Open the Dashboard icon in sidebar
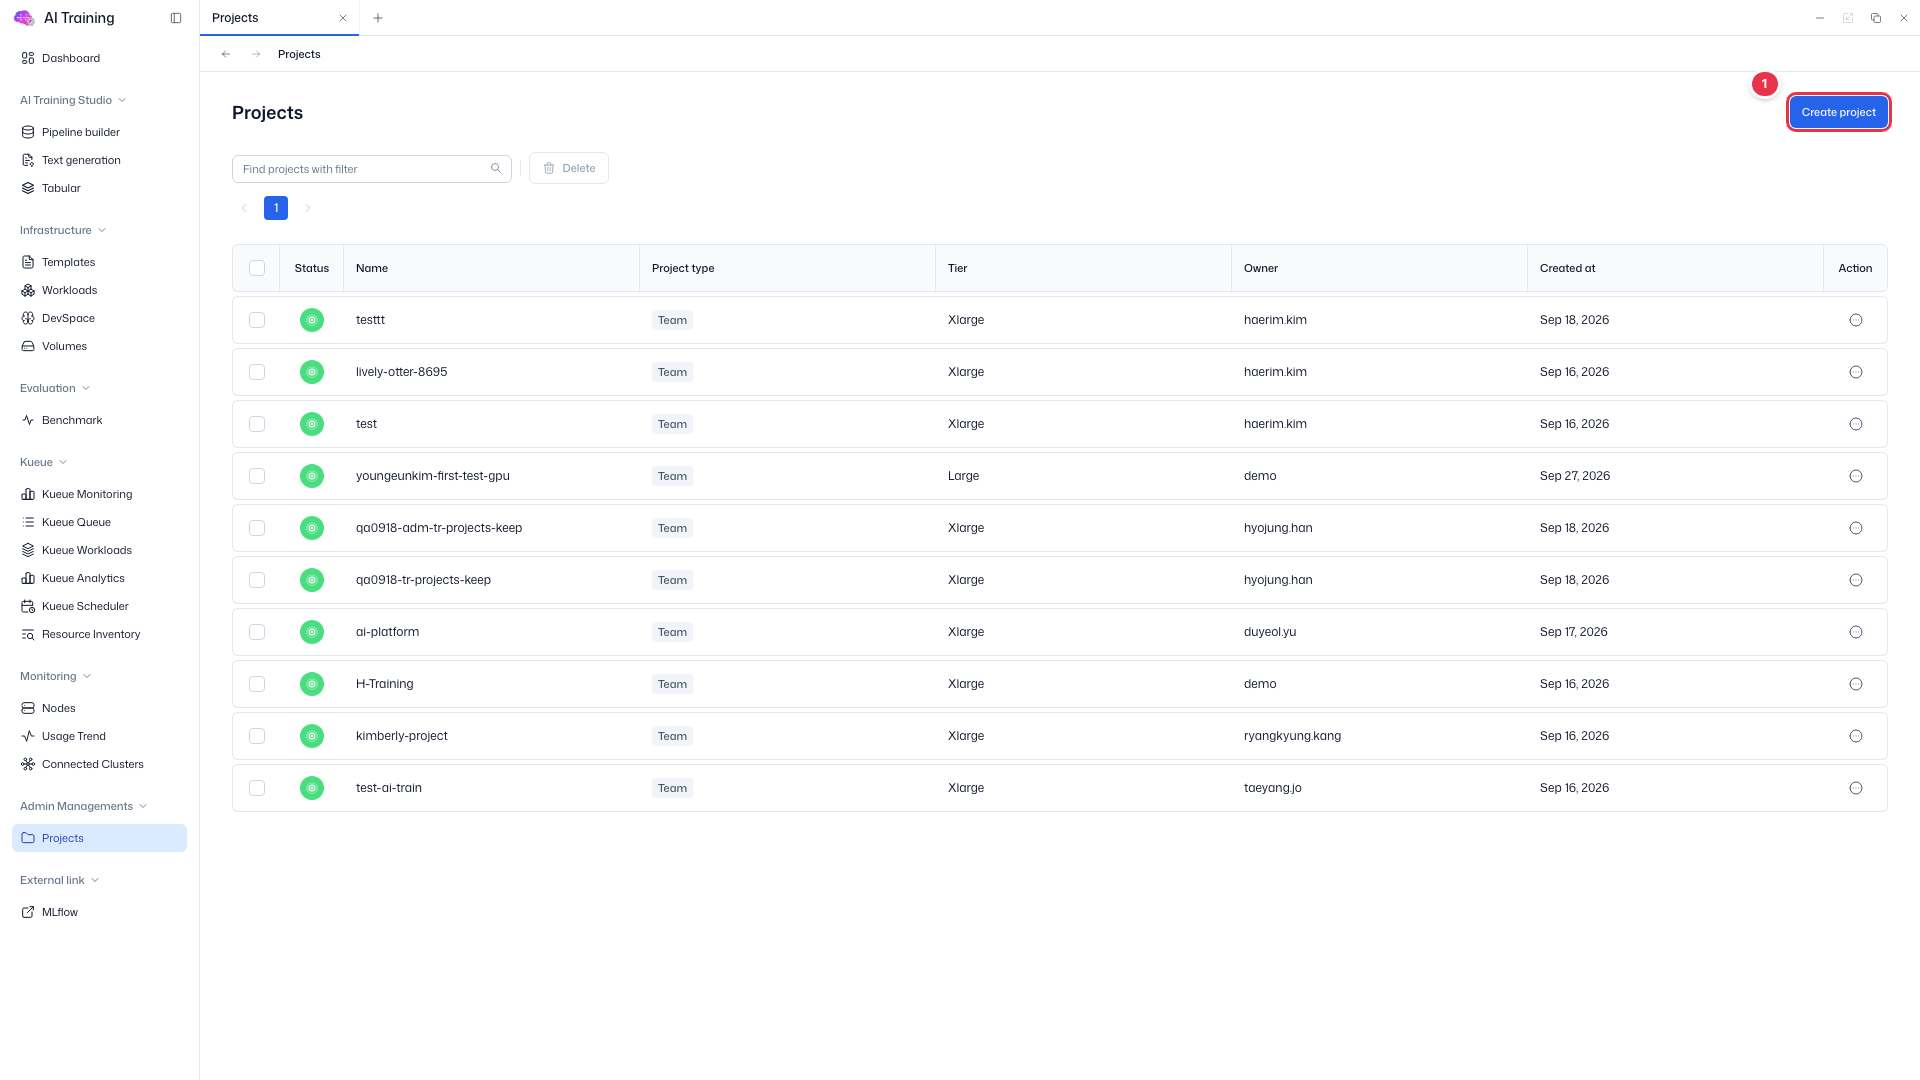 pyautogui.click(x=28, y=58)
